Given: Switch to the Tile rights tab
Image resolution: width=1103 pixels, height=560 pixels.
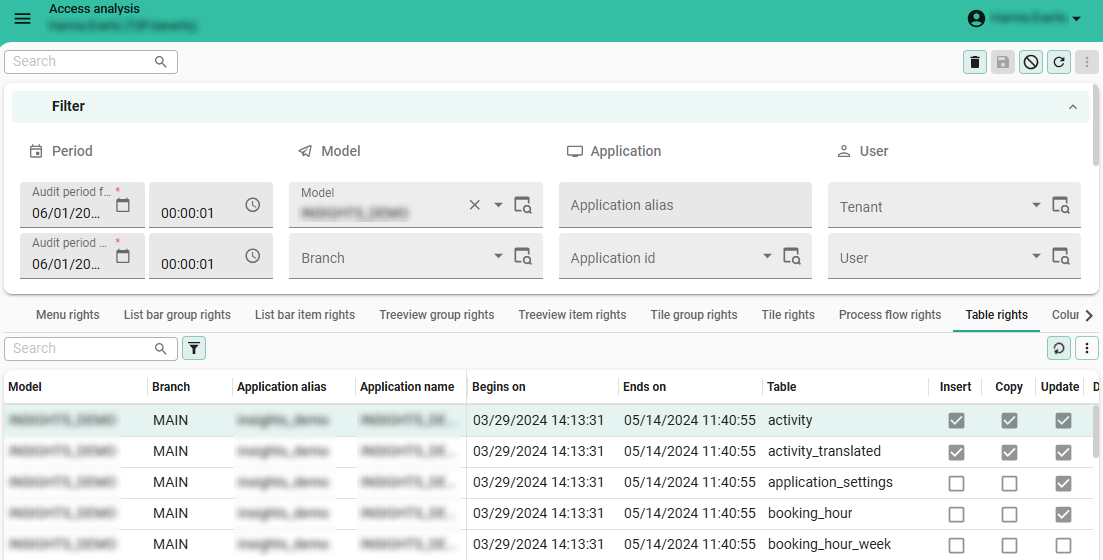Looking at the screenshot, I should (x=788, y=314).
